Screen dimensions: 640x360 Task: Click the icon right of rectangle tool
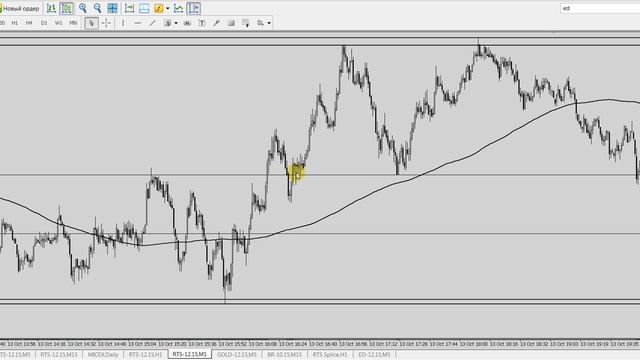[x=245, y=23]
